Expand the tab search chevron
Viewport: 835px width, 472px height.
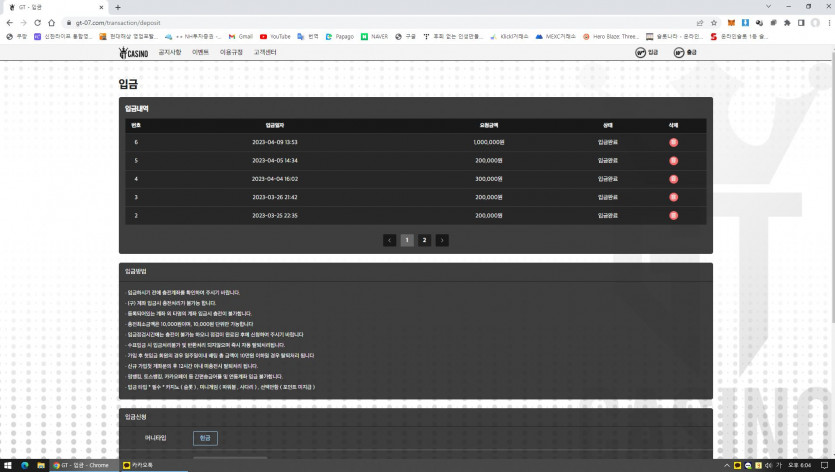click(x=768, y=6)
